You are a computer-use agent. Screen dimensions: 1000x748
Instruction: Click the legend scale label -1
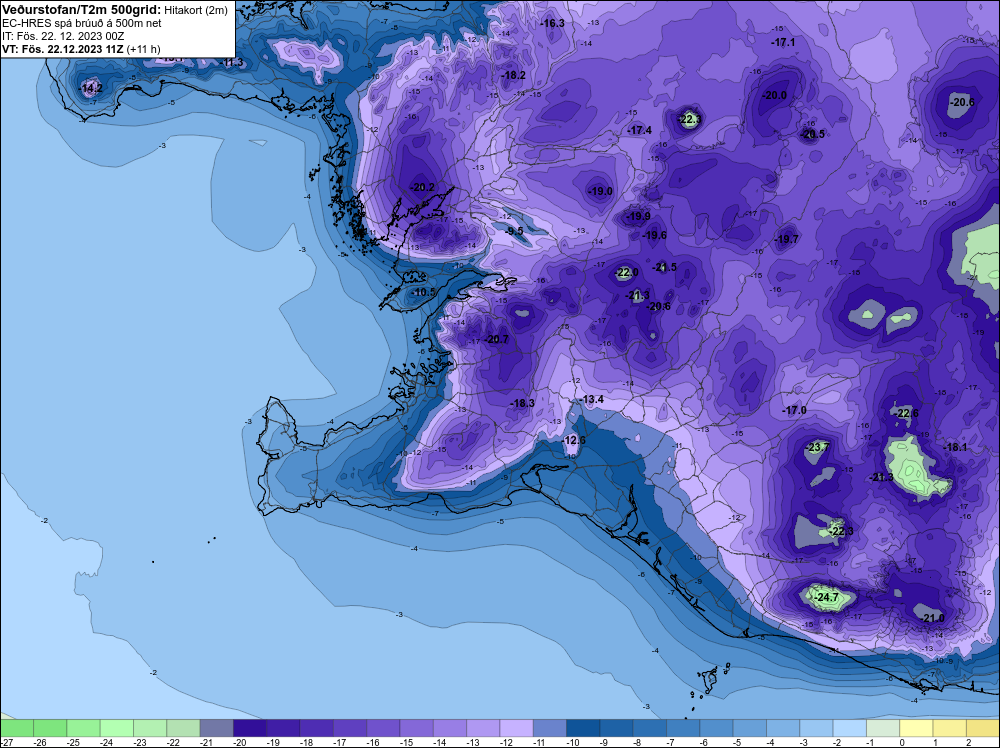click(872, 742)
